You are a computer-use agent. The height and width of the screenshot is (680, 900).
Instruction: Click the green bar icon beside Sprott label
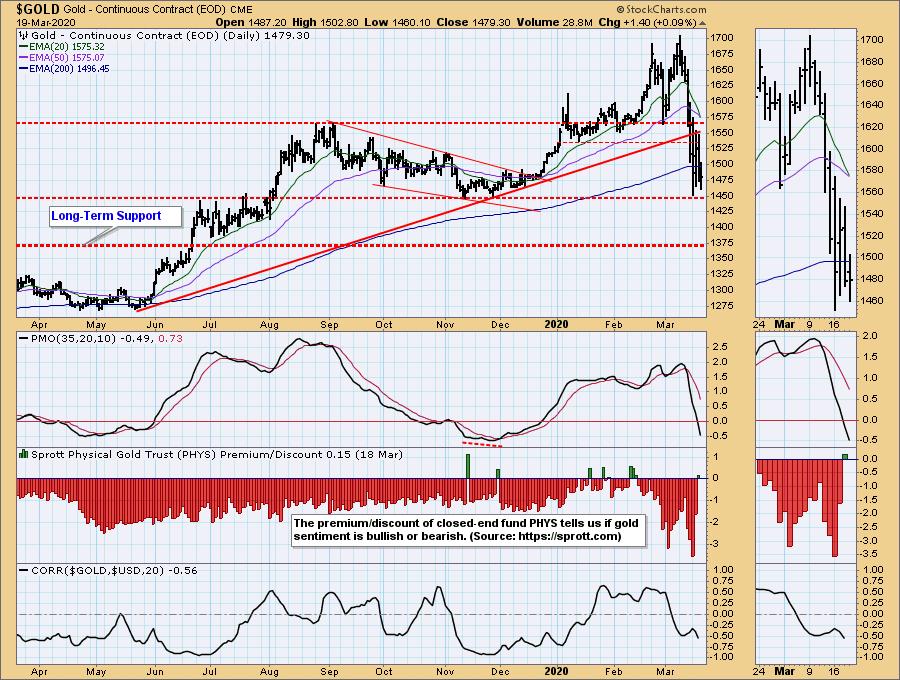24,454
